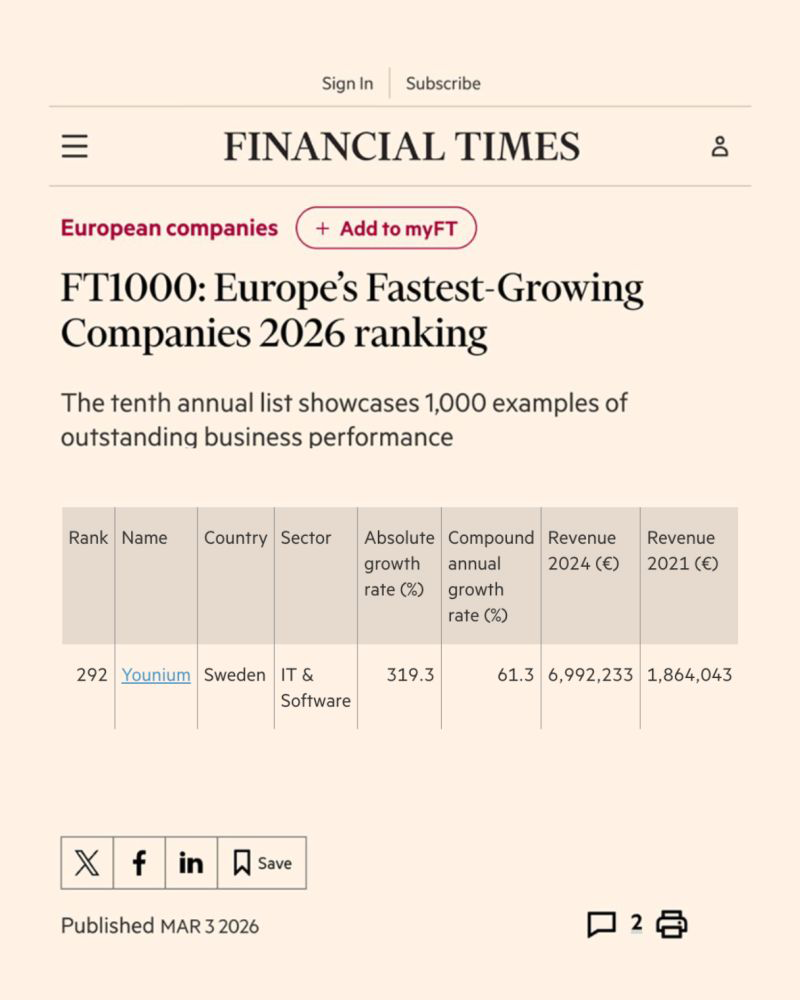Click the print article icon

pos(672,925)
